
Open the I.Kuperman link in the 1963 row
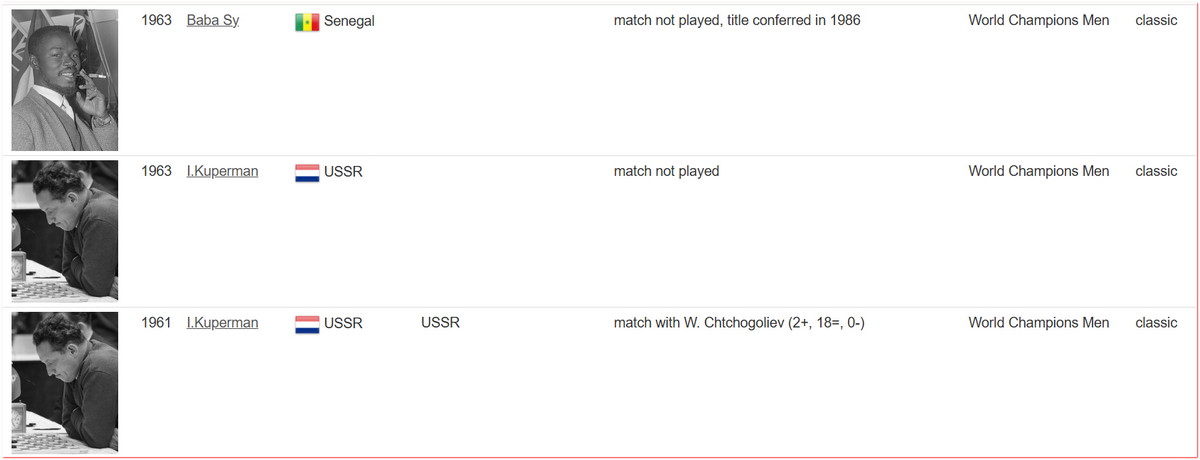point(222,171)
